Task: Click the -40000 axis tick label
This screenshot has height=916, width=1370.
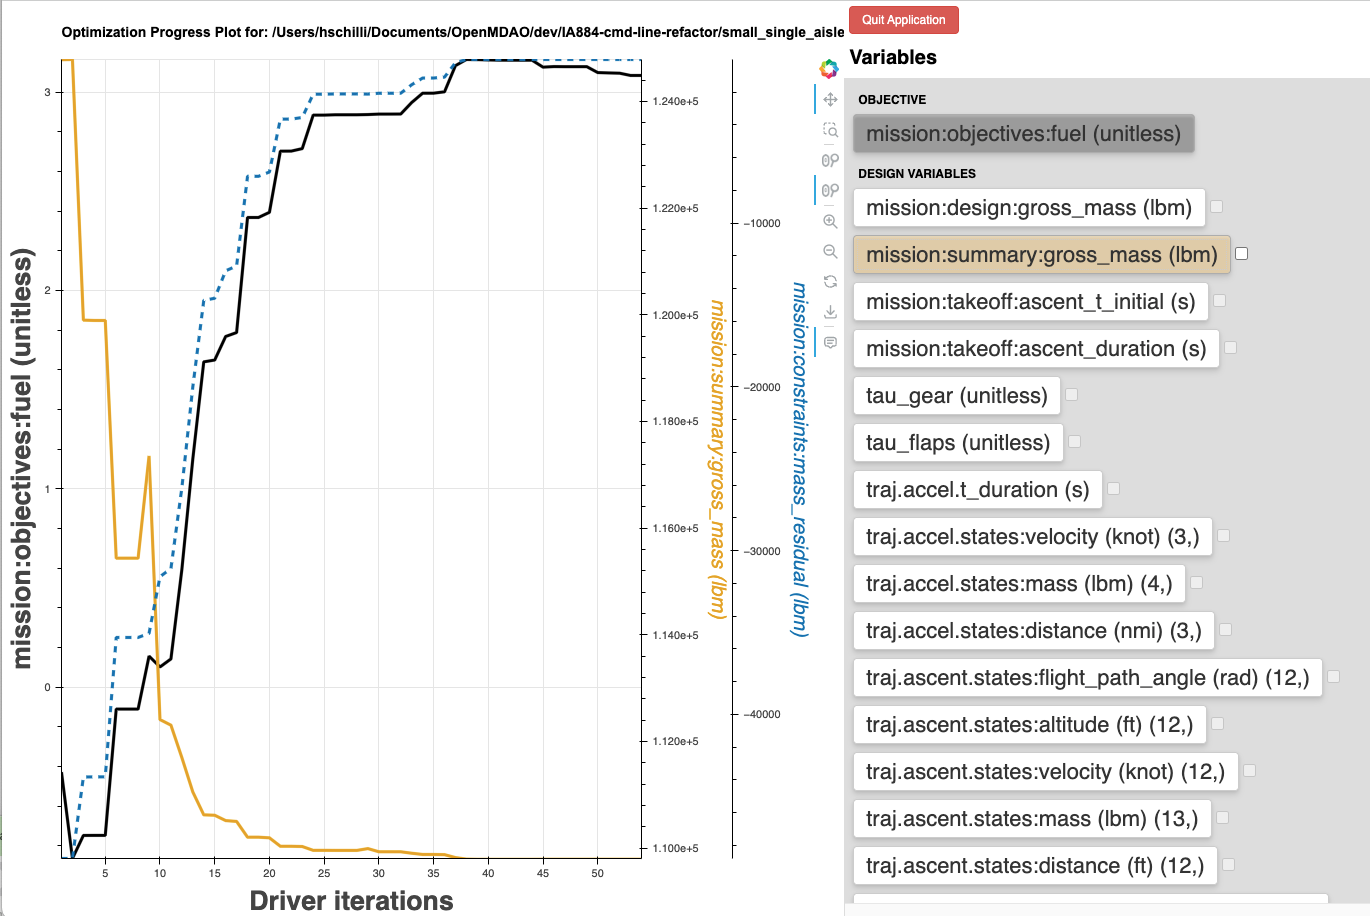Action: click(762, 715)
